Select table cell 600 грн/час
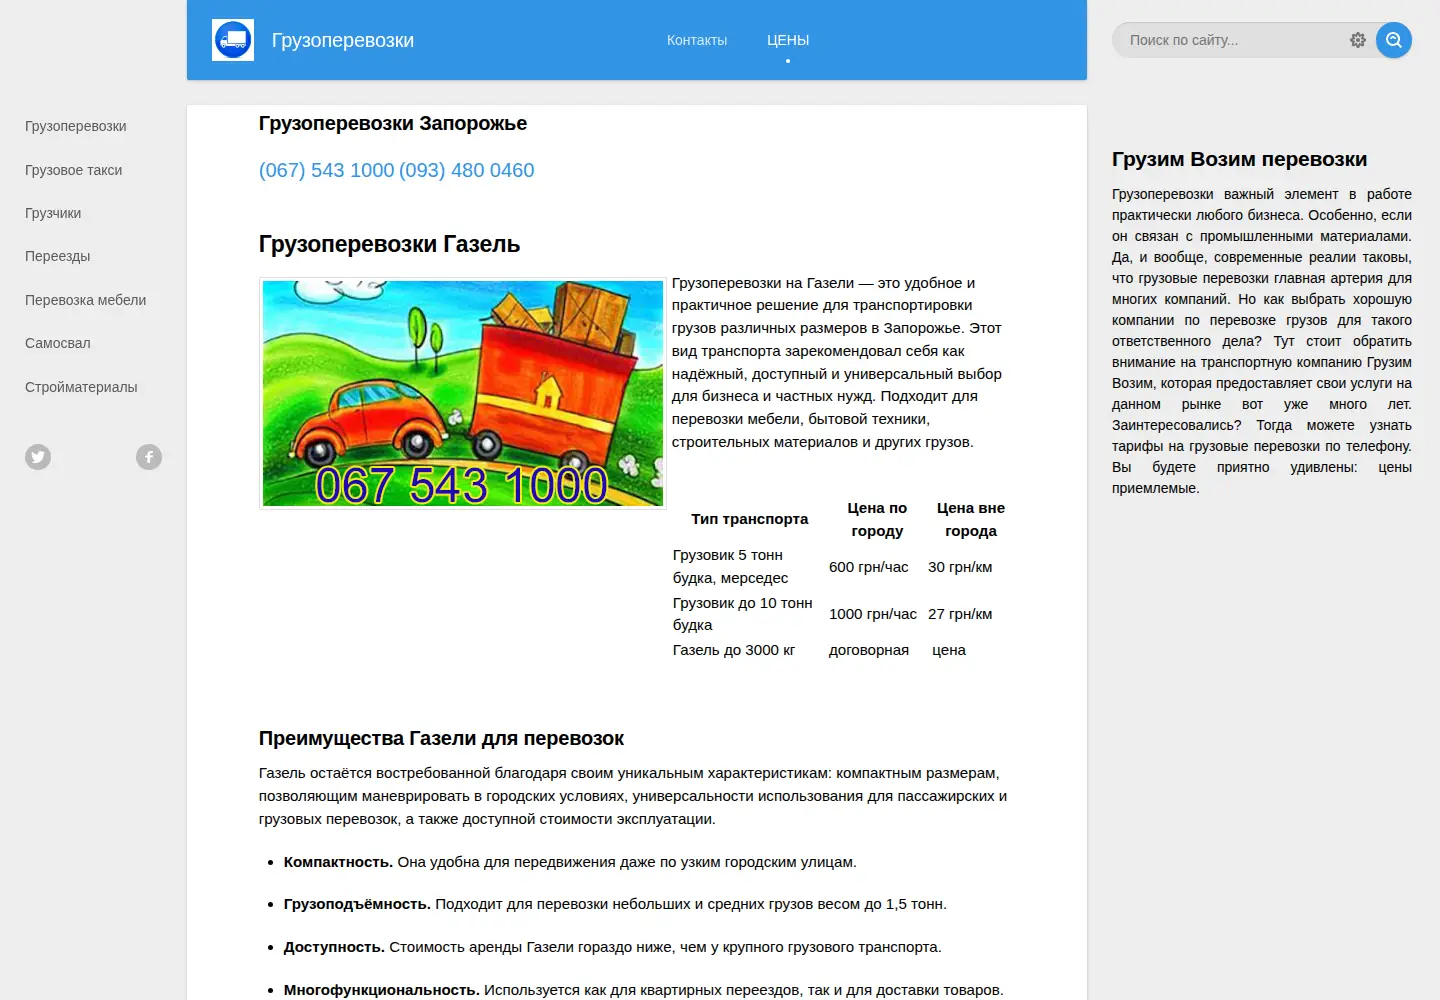Image resolution: width=1440 pixels, height=1000 pixels. pos(869,567)
